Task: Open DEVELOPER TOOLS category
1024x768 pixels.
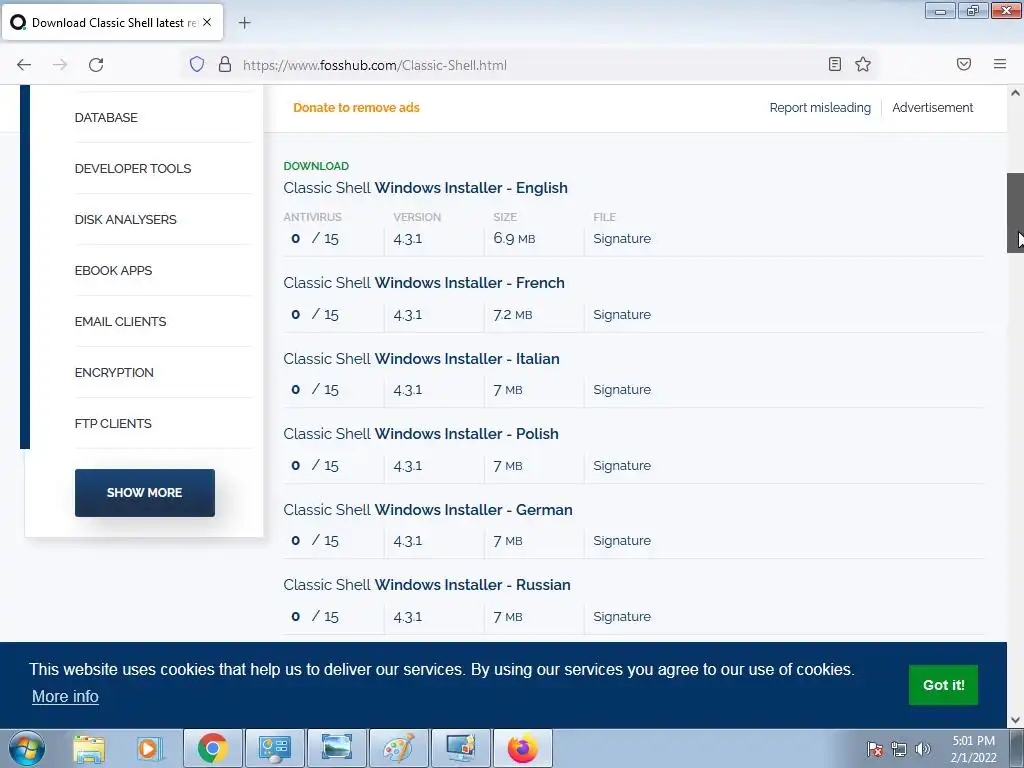Action: [x=133, y=168]
